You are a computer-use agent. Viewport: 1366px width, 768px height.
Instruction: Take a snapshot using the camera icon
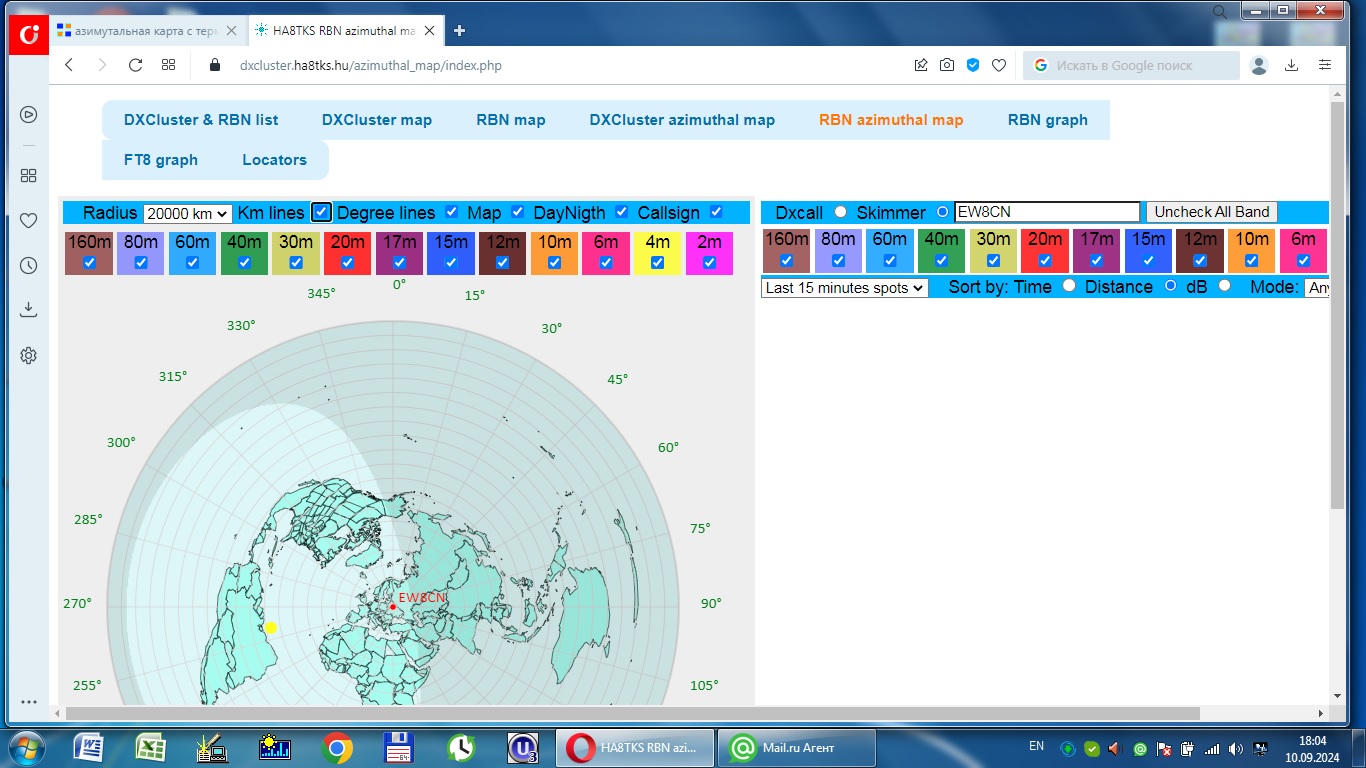click(x=946, y=65)
